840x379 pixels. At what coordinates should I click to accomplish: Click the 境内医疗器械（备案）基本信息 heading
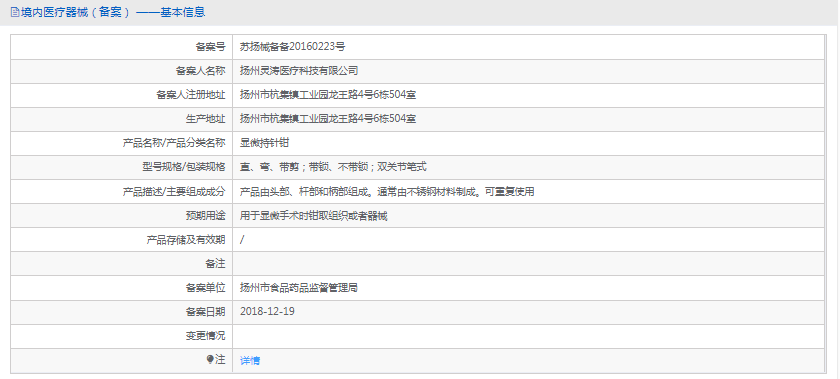point(112,12)
